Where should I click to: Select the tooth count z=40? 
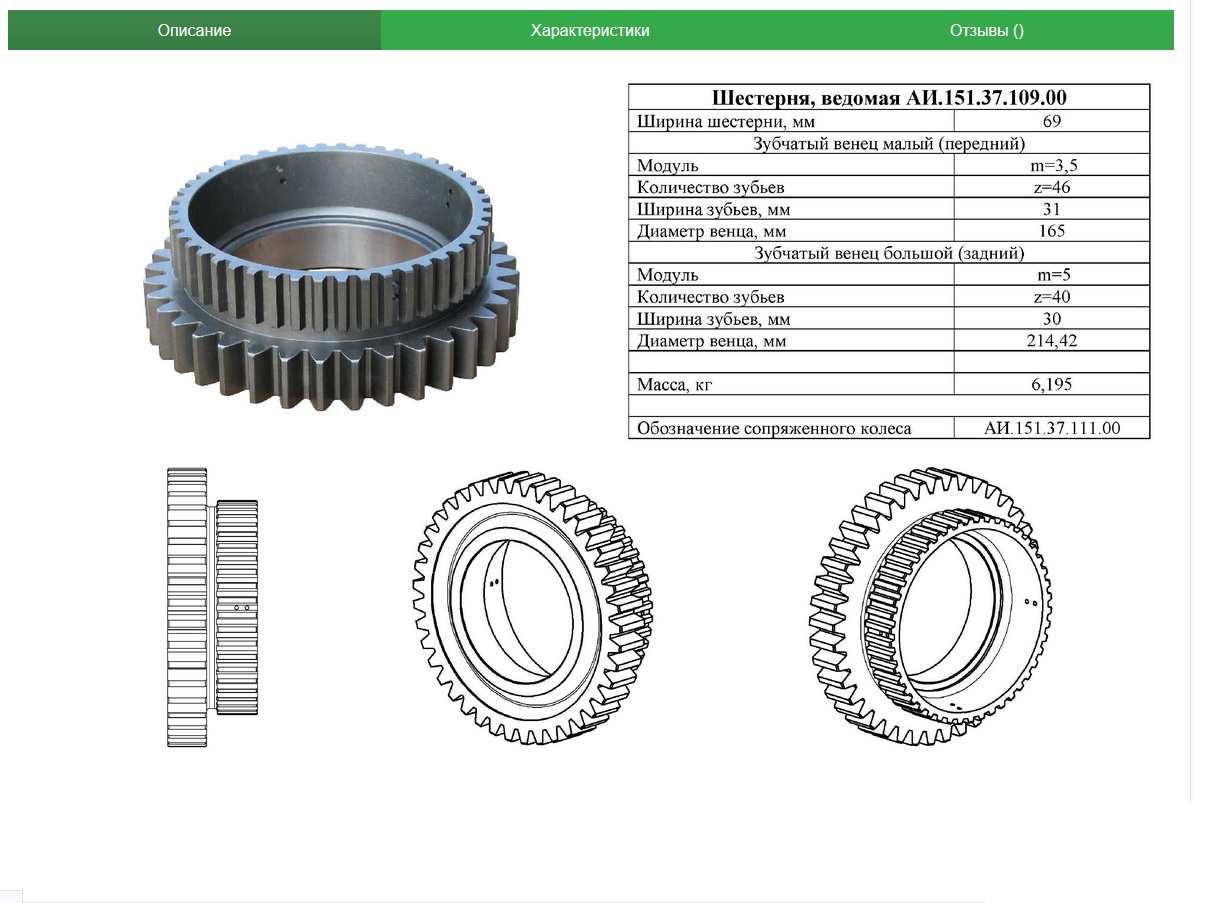coord(1051,297)
